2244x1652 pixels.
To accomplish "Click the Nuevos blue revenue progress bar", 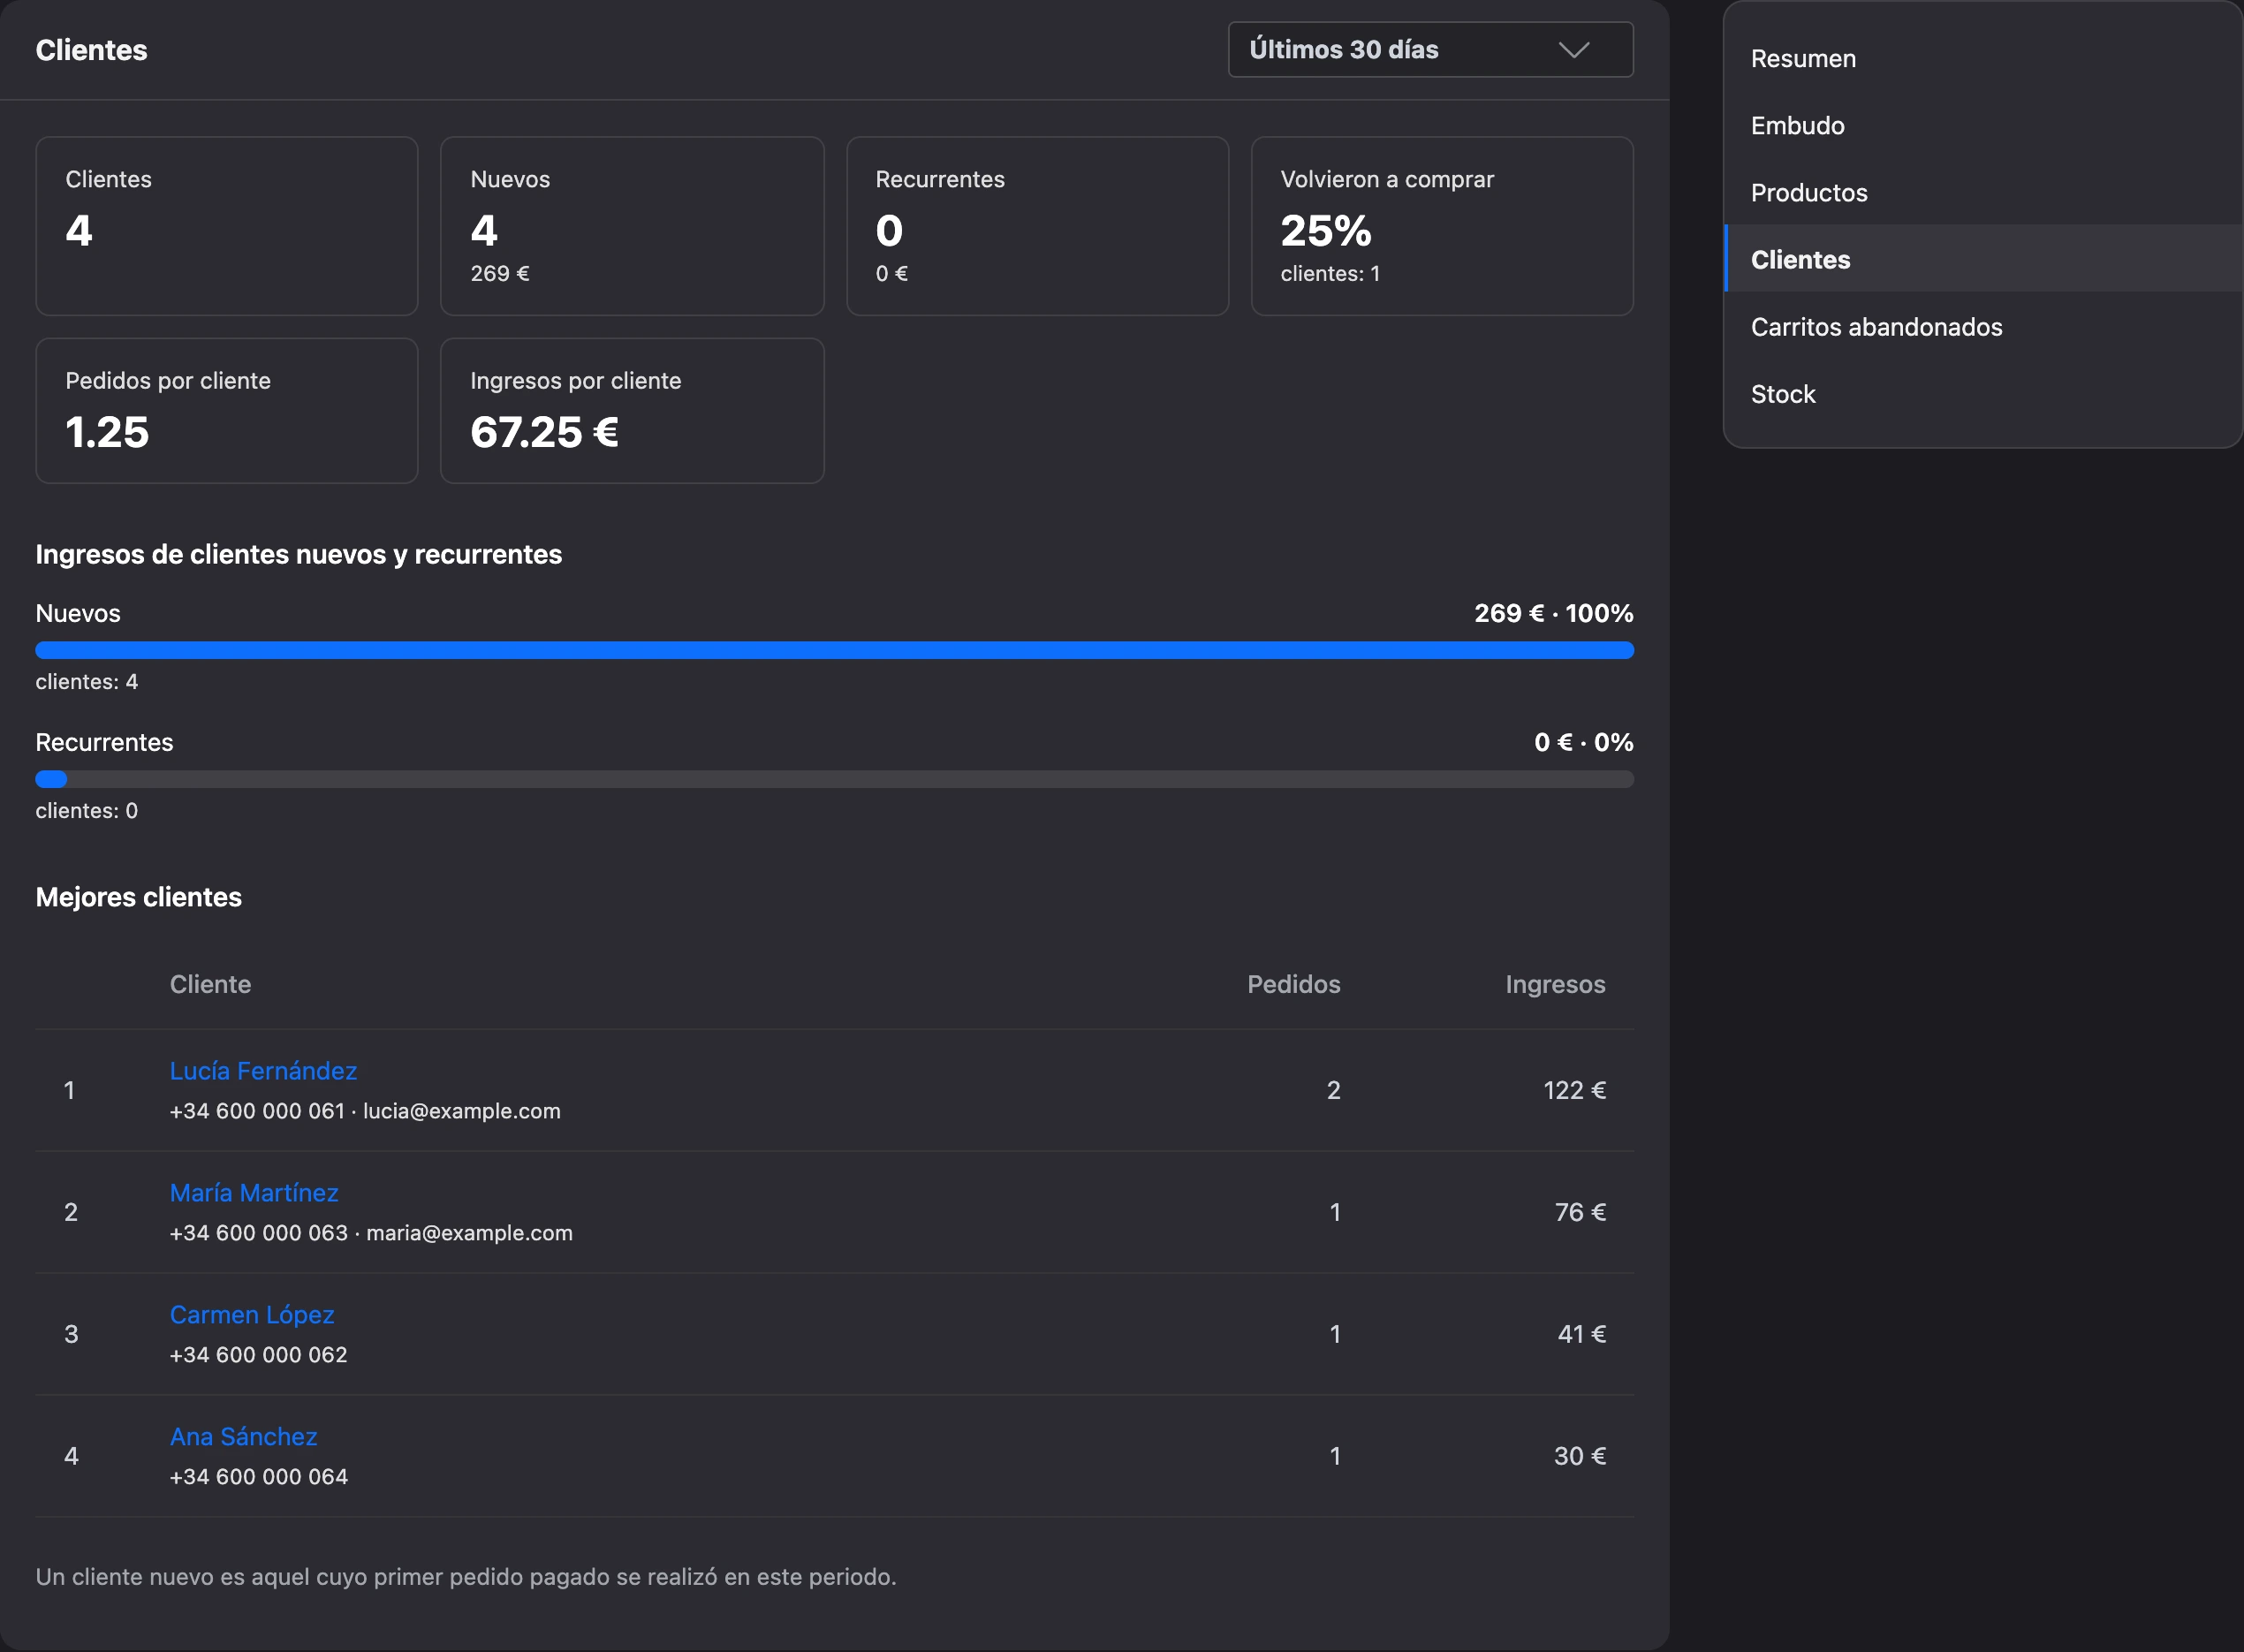I will [x=834, y=650].
